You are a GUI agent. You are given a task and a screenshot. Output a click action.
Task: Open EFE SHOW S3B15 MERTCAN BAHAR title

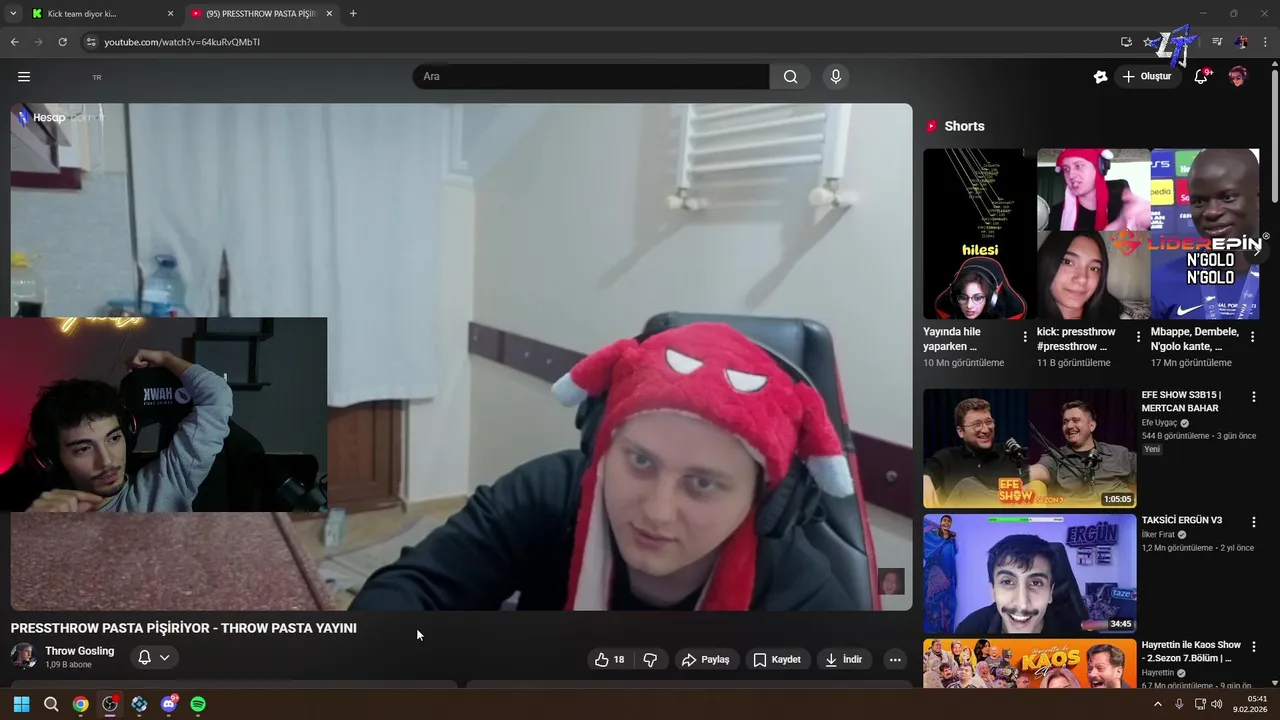coord(1181,401)
